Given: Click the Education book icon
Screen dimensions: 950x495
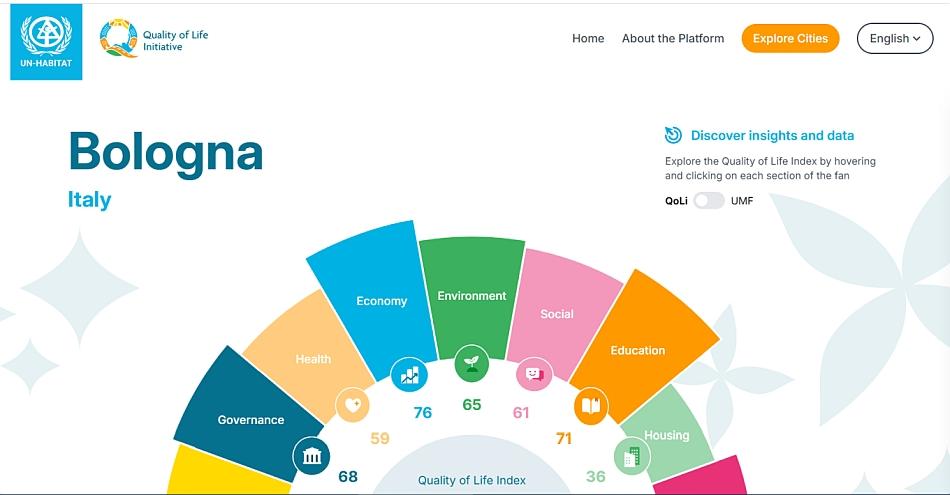Looking at the screenshot, I should click(x=590, y=406).
